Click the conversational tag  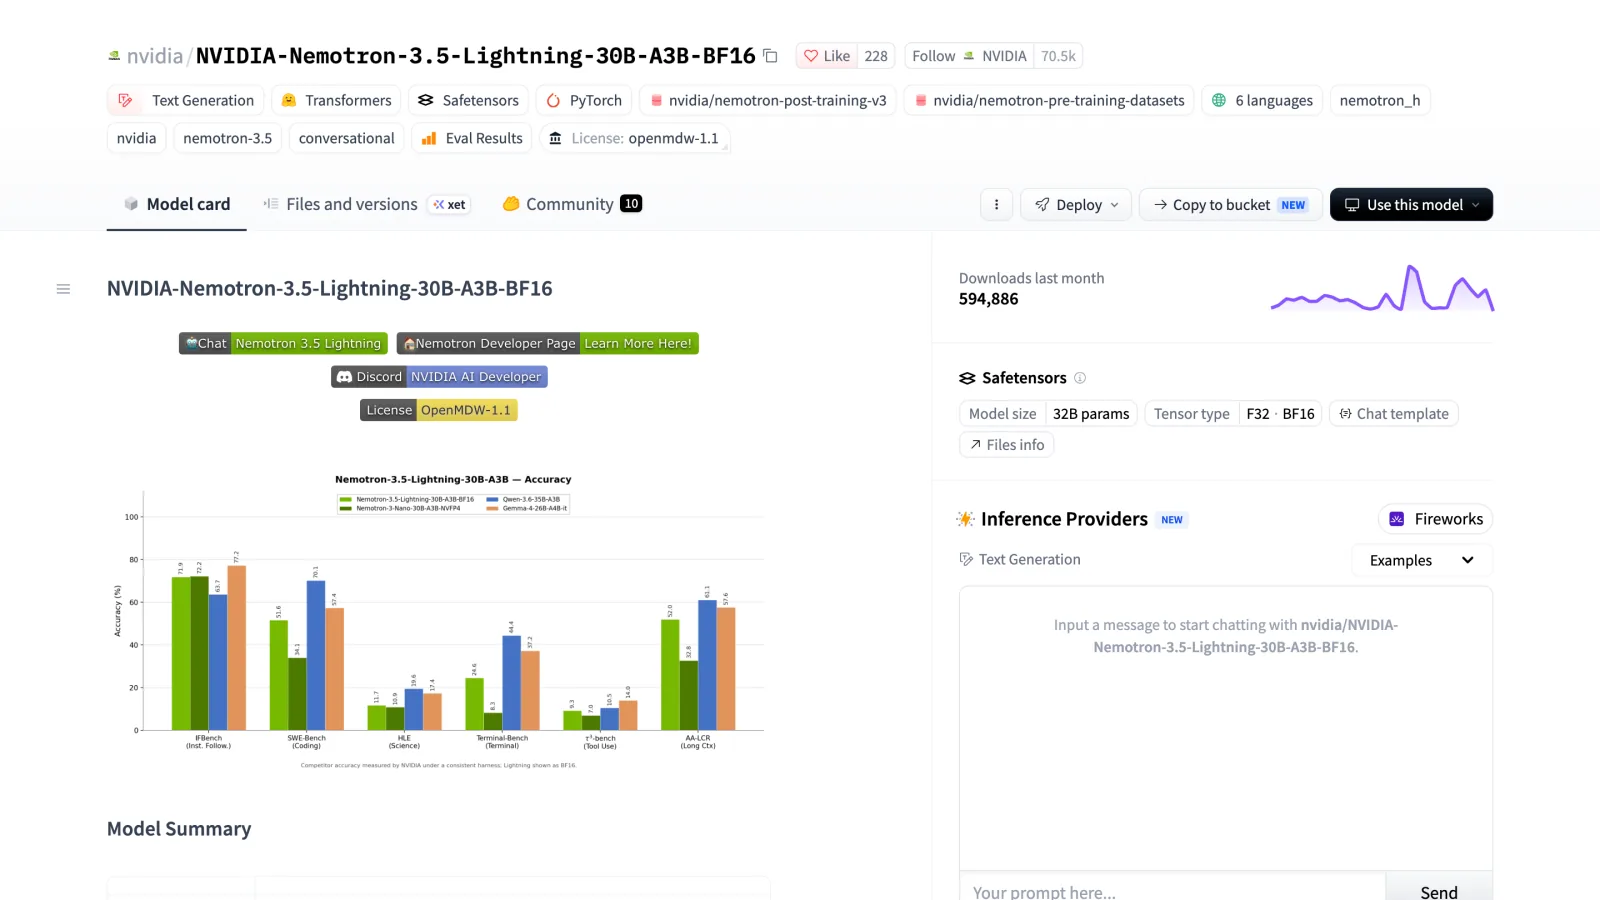347,138
